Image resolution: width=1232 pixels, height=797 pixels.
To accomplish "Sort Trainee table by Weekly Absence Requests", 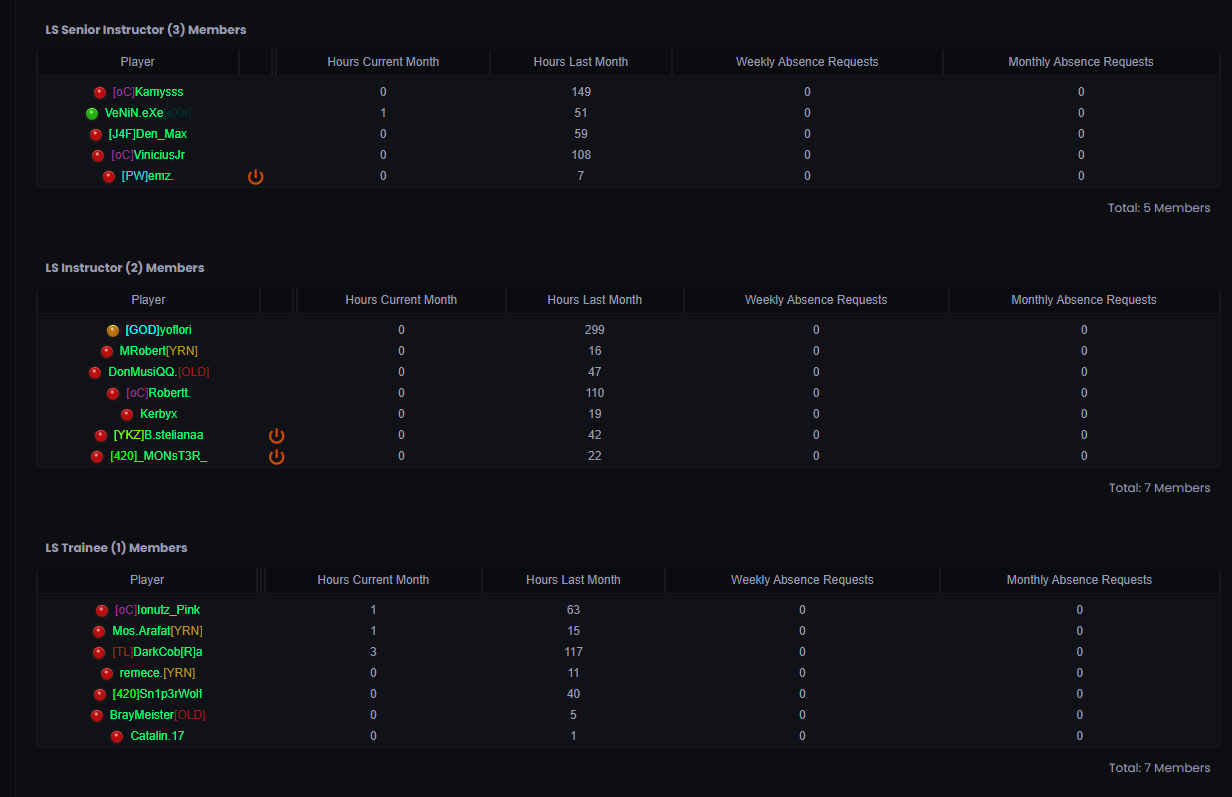I will pos(802,580).
